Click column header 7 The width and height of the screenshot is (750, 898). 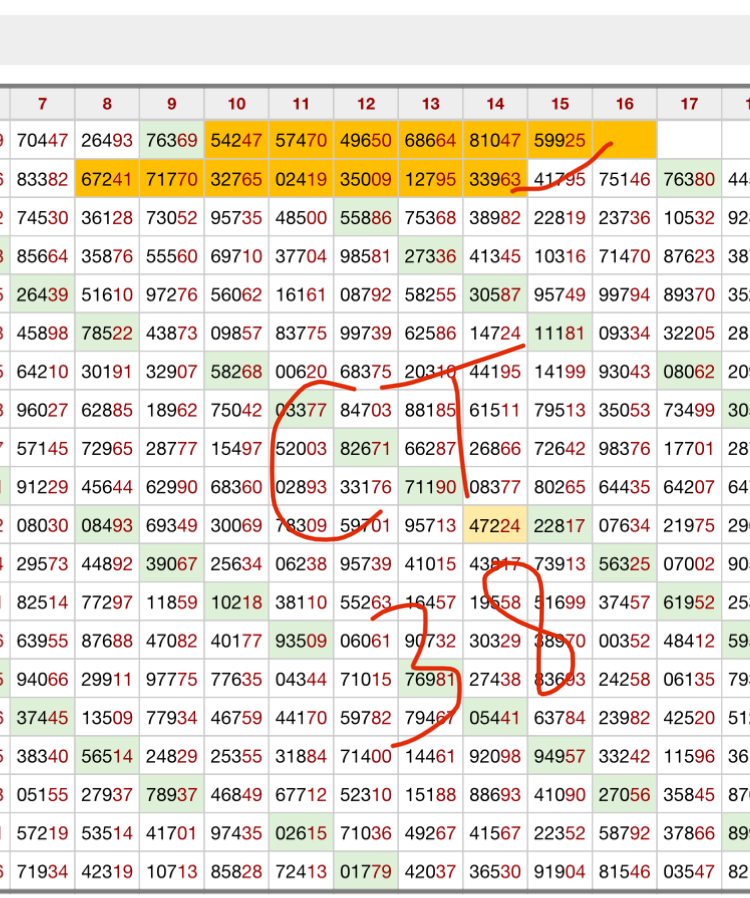(42, 104)
